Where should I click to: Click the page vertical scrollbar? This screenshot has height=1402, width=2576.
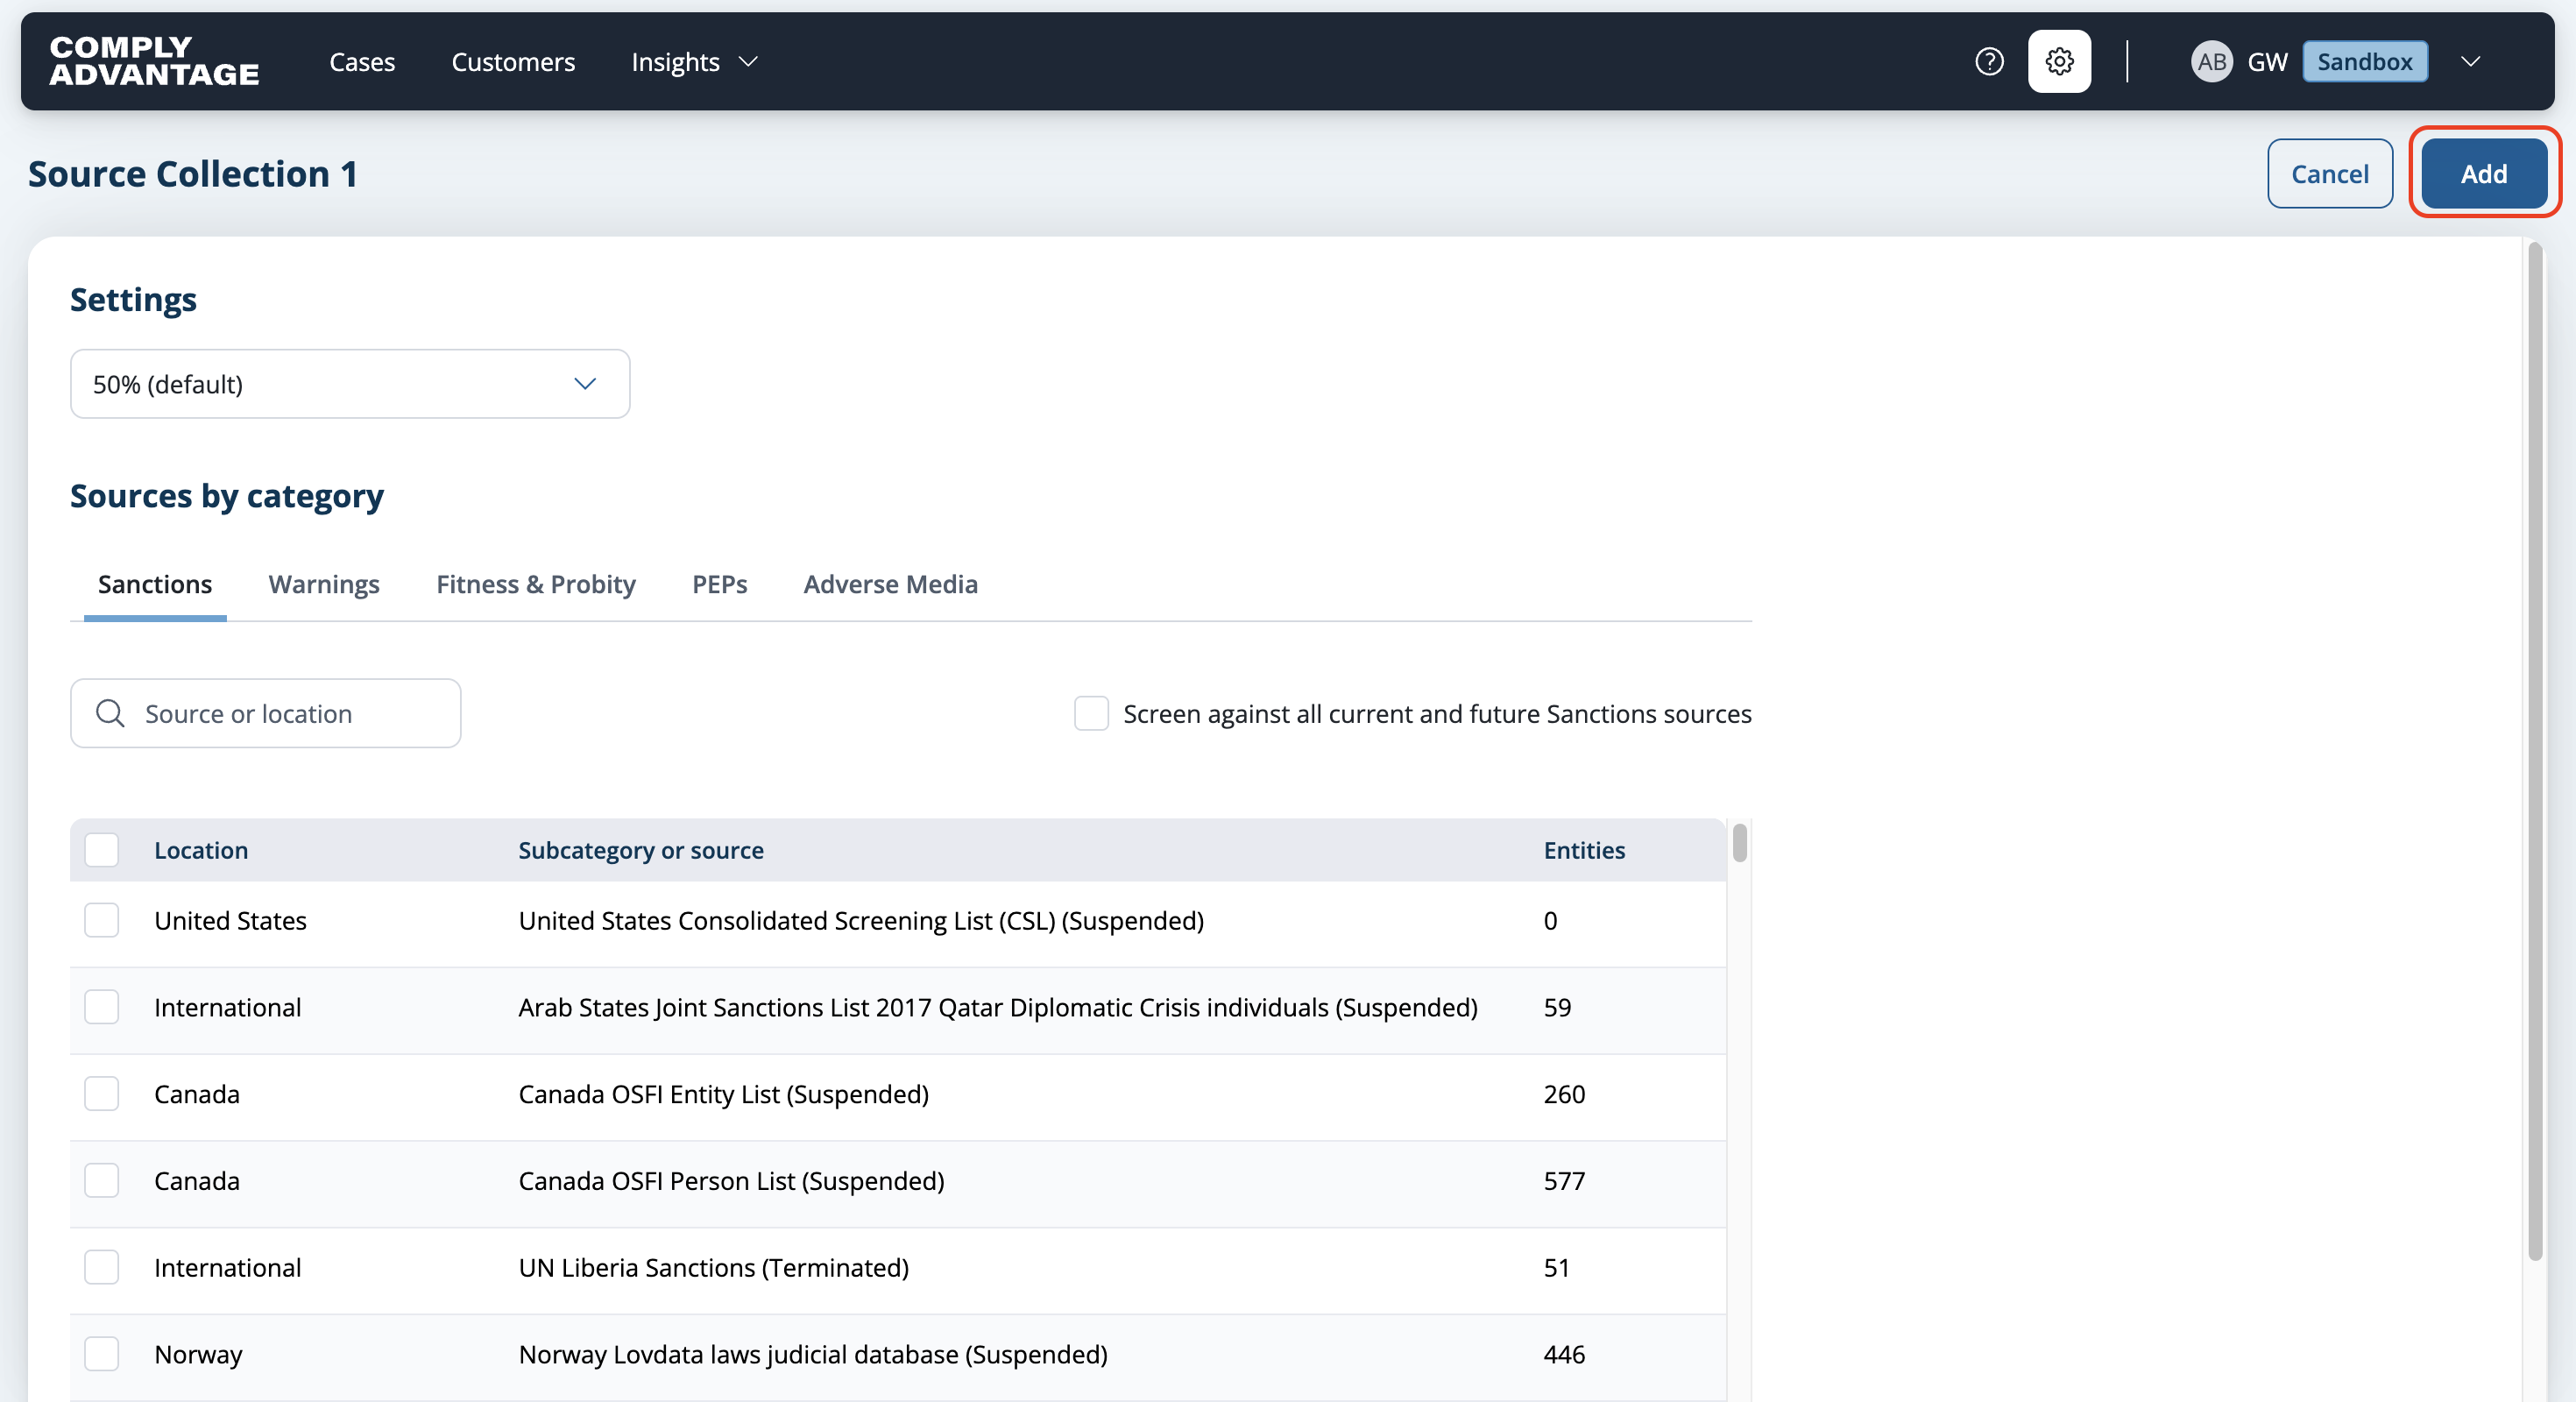[2535, 750]
